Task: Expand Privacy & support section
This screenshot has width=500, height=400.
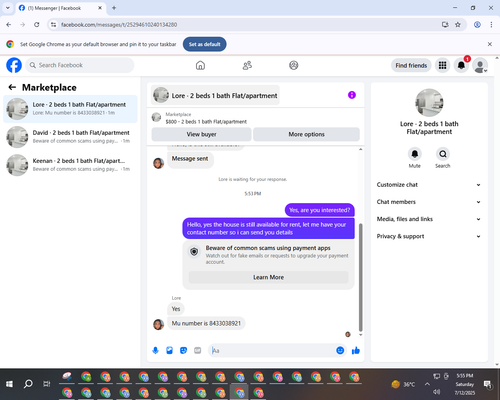Action: (x=429, y=236)
